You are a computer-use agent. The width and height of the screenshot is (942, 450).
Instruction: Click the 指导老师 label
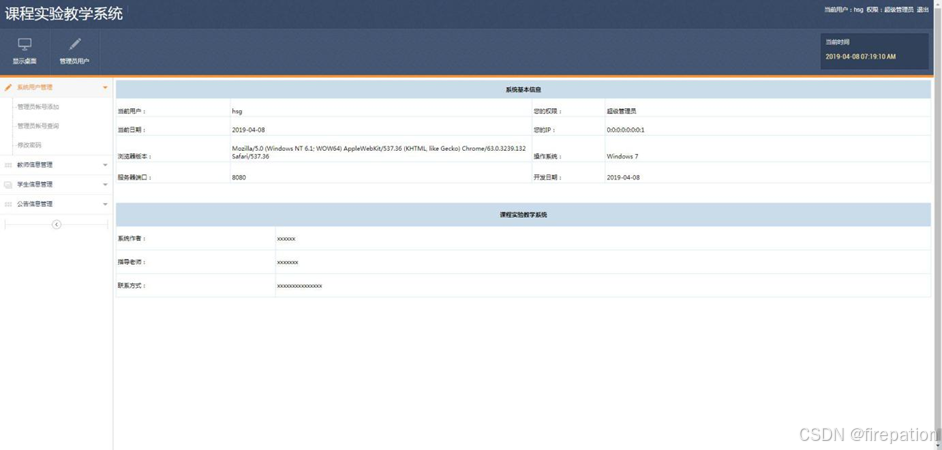pos(132,263)
